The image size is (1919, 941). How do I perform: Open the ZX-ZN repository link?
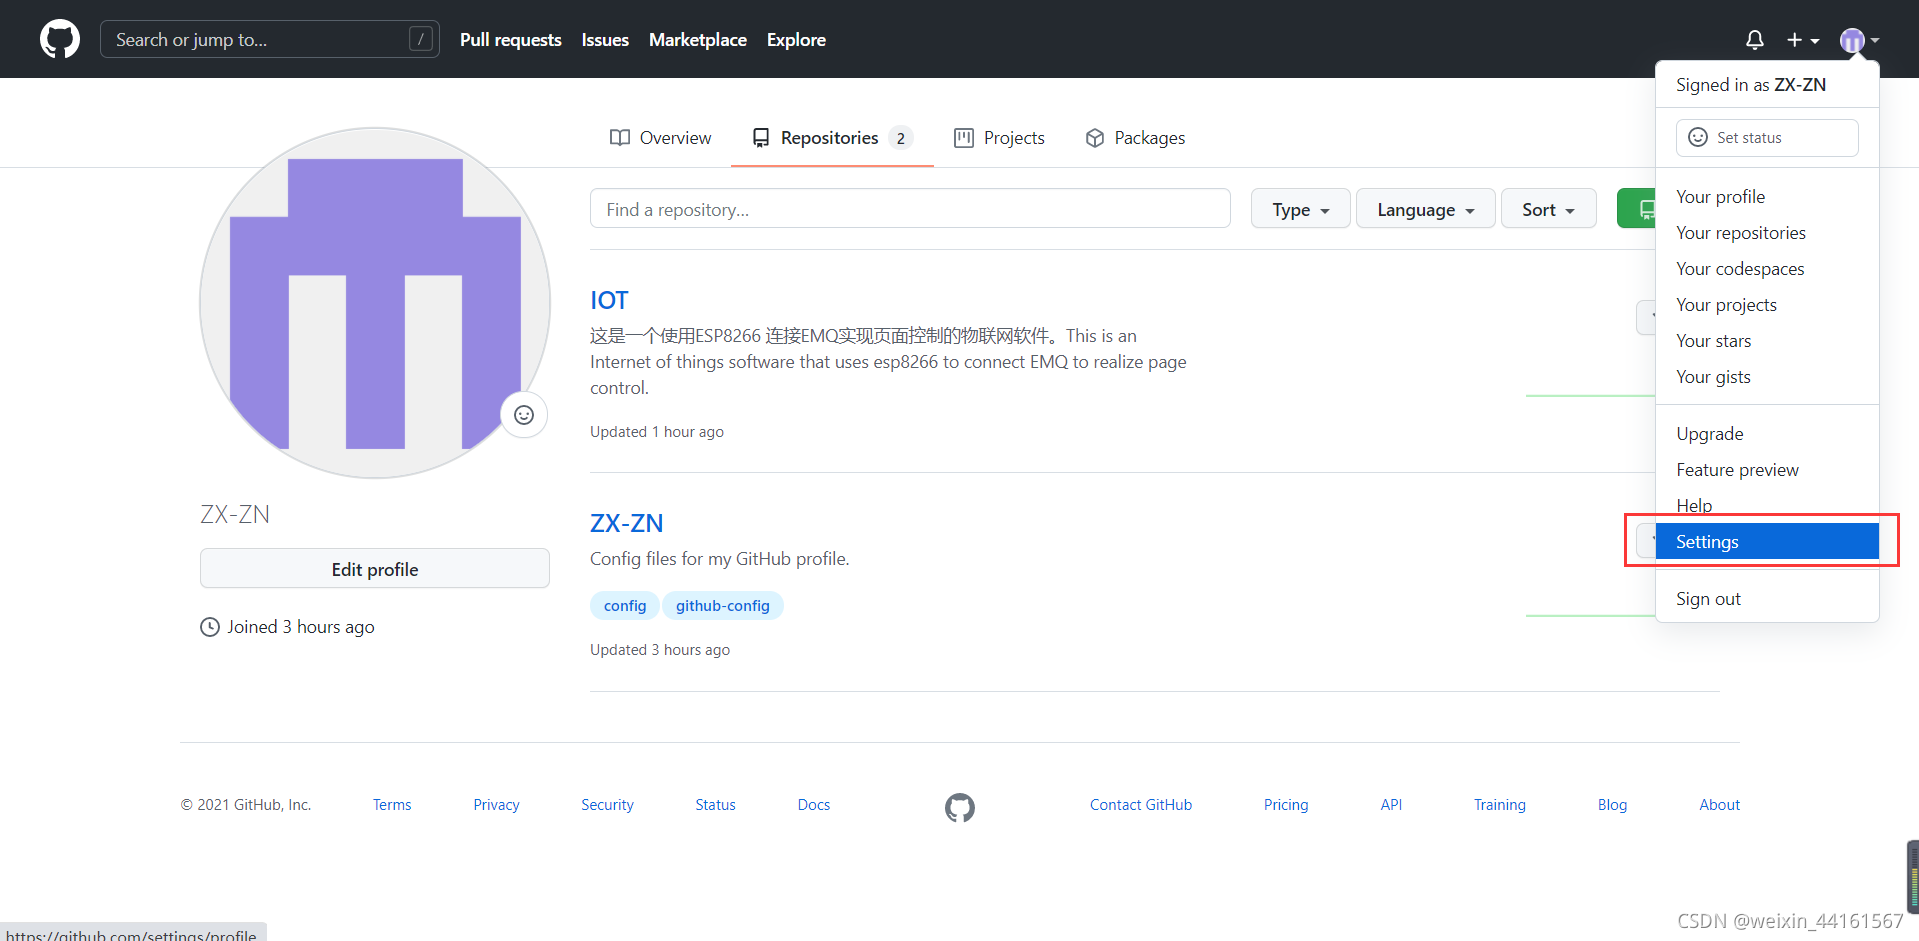626,523
